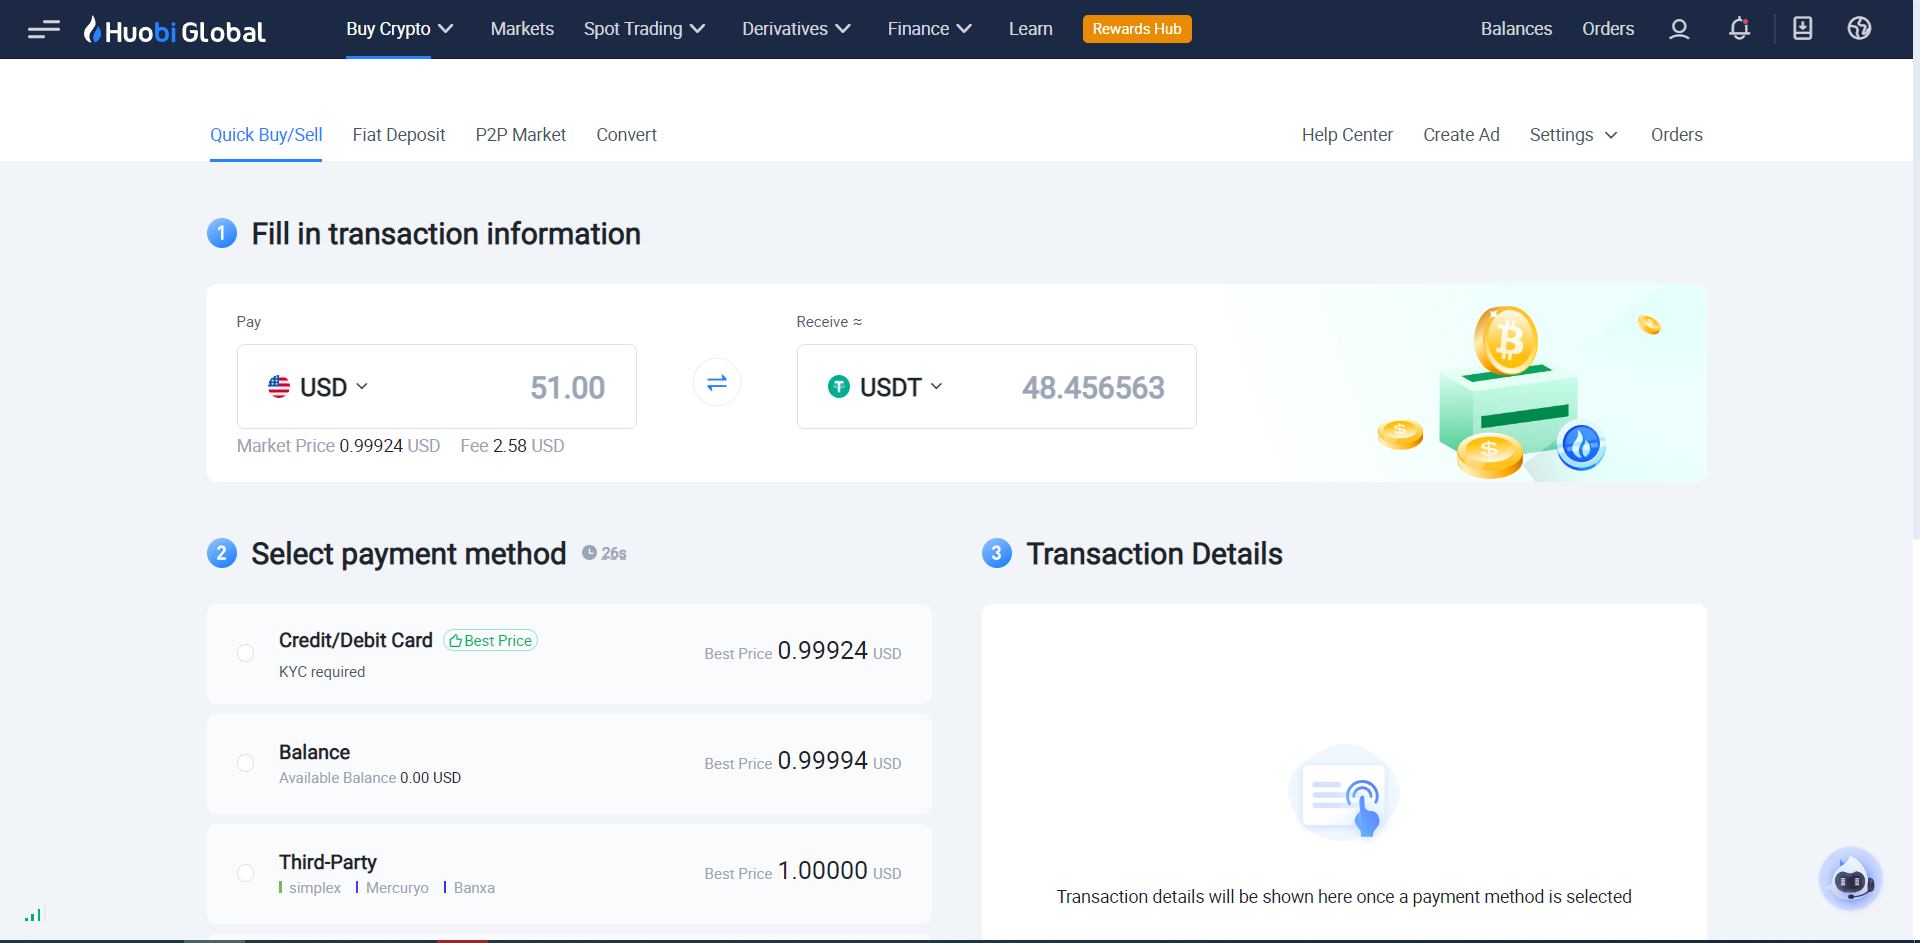Click the USD flag icon
The image size is (1920, 943).
pyautogui.click(x=279, y=387)
